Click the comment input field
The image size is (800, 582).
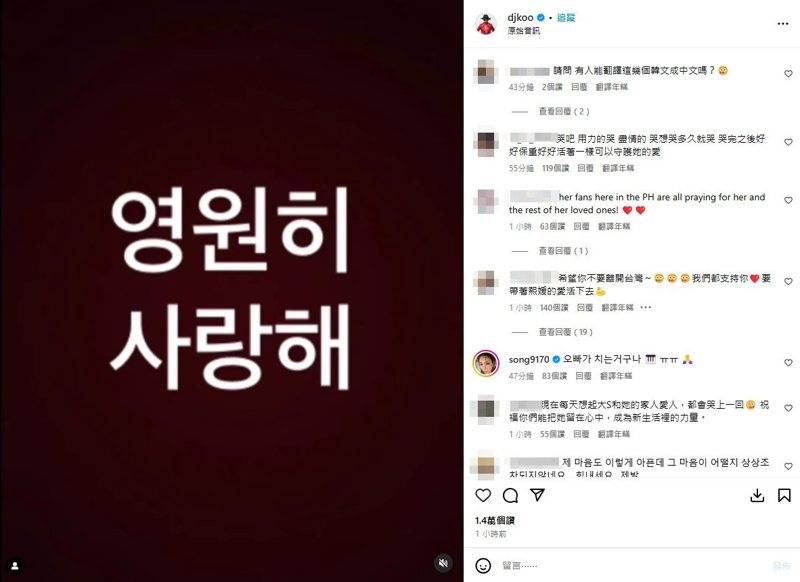click(633, 565)
